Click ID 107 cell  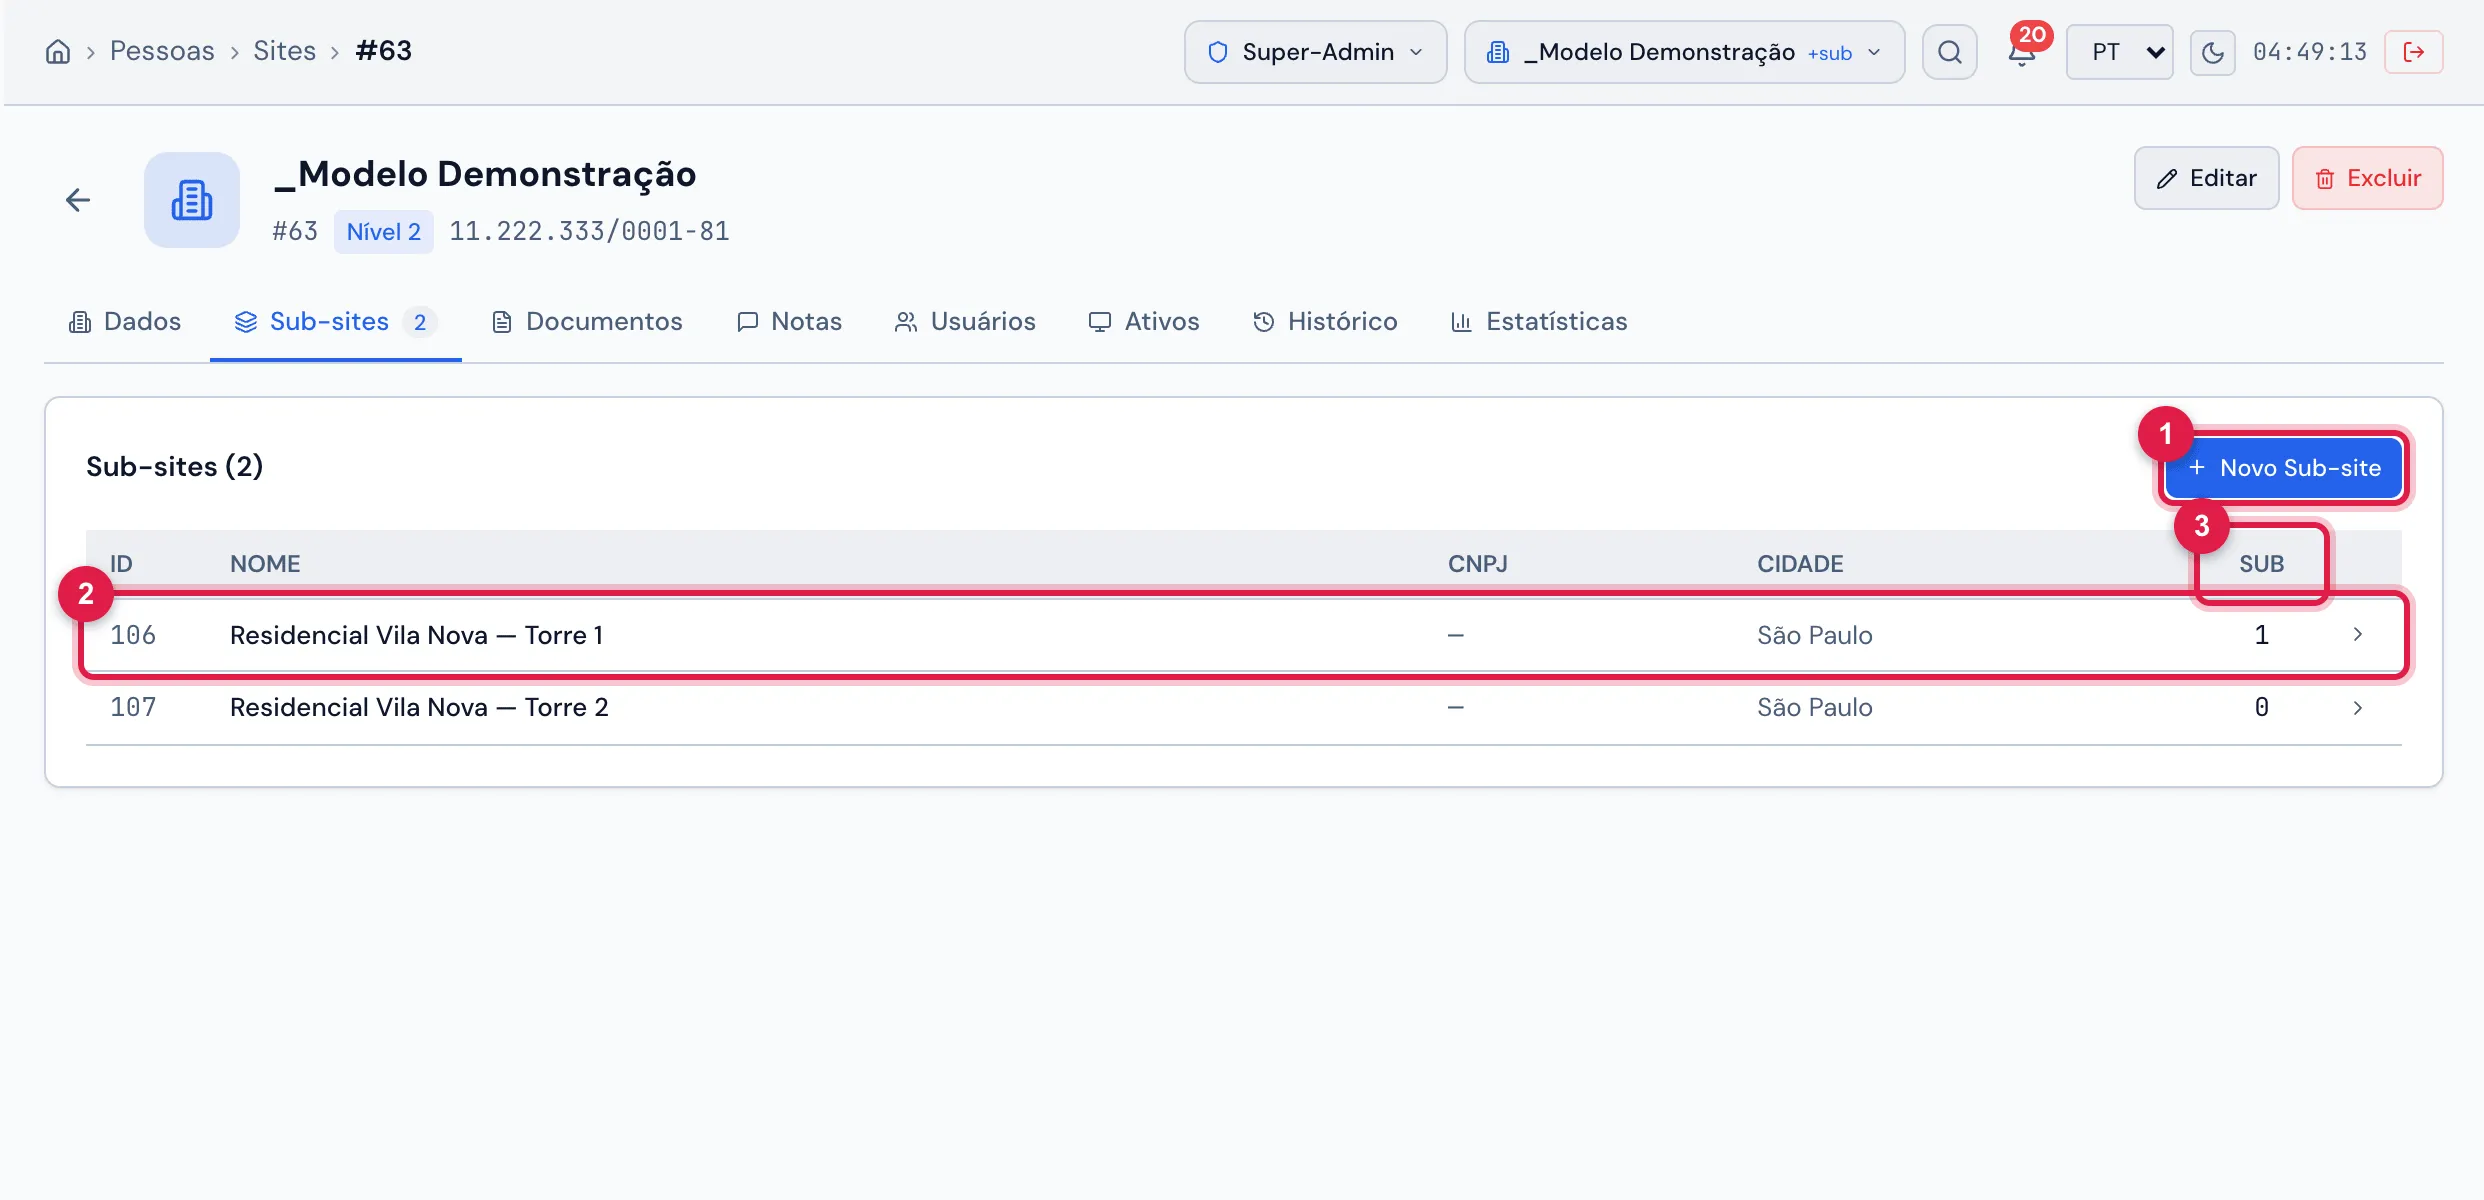pyautogui.click(x=133, y=708)
